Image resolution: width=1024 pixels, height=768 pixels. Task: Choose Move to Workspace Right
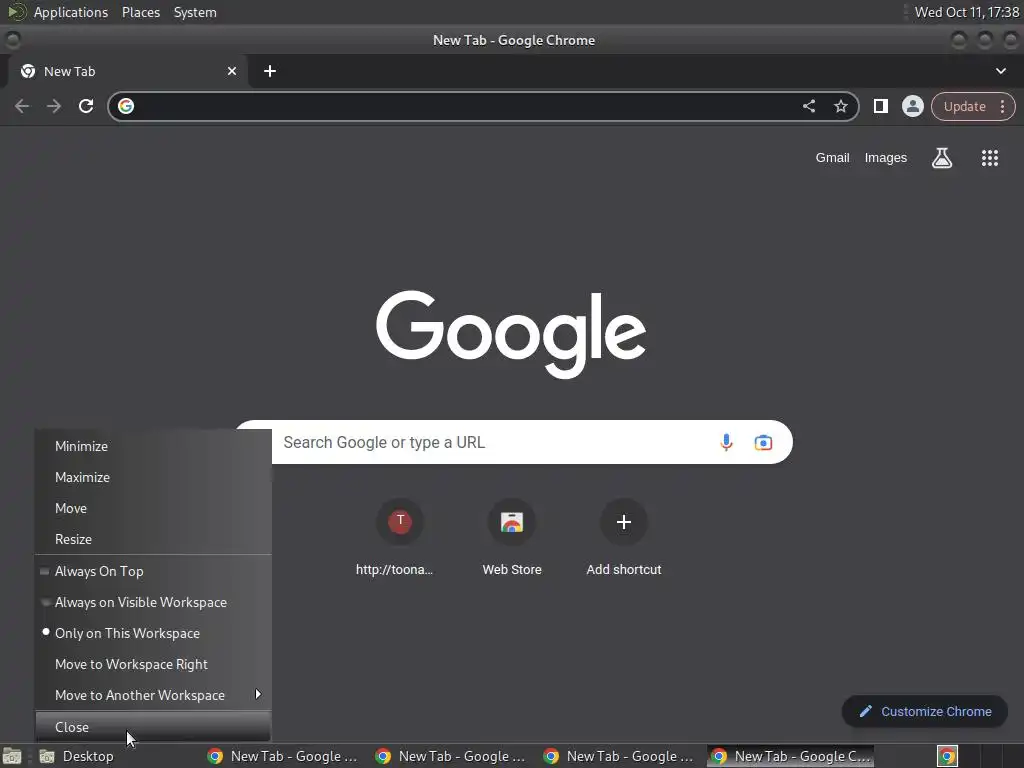click(153, 664)
